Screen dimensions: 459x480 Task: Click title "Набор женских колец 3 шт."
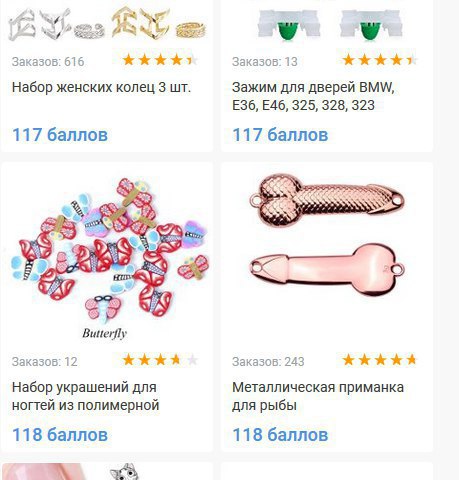101,88
